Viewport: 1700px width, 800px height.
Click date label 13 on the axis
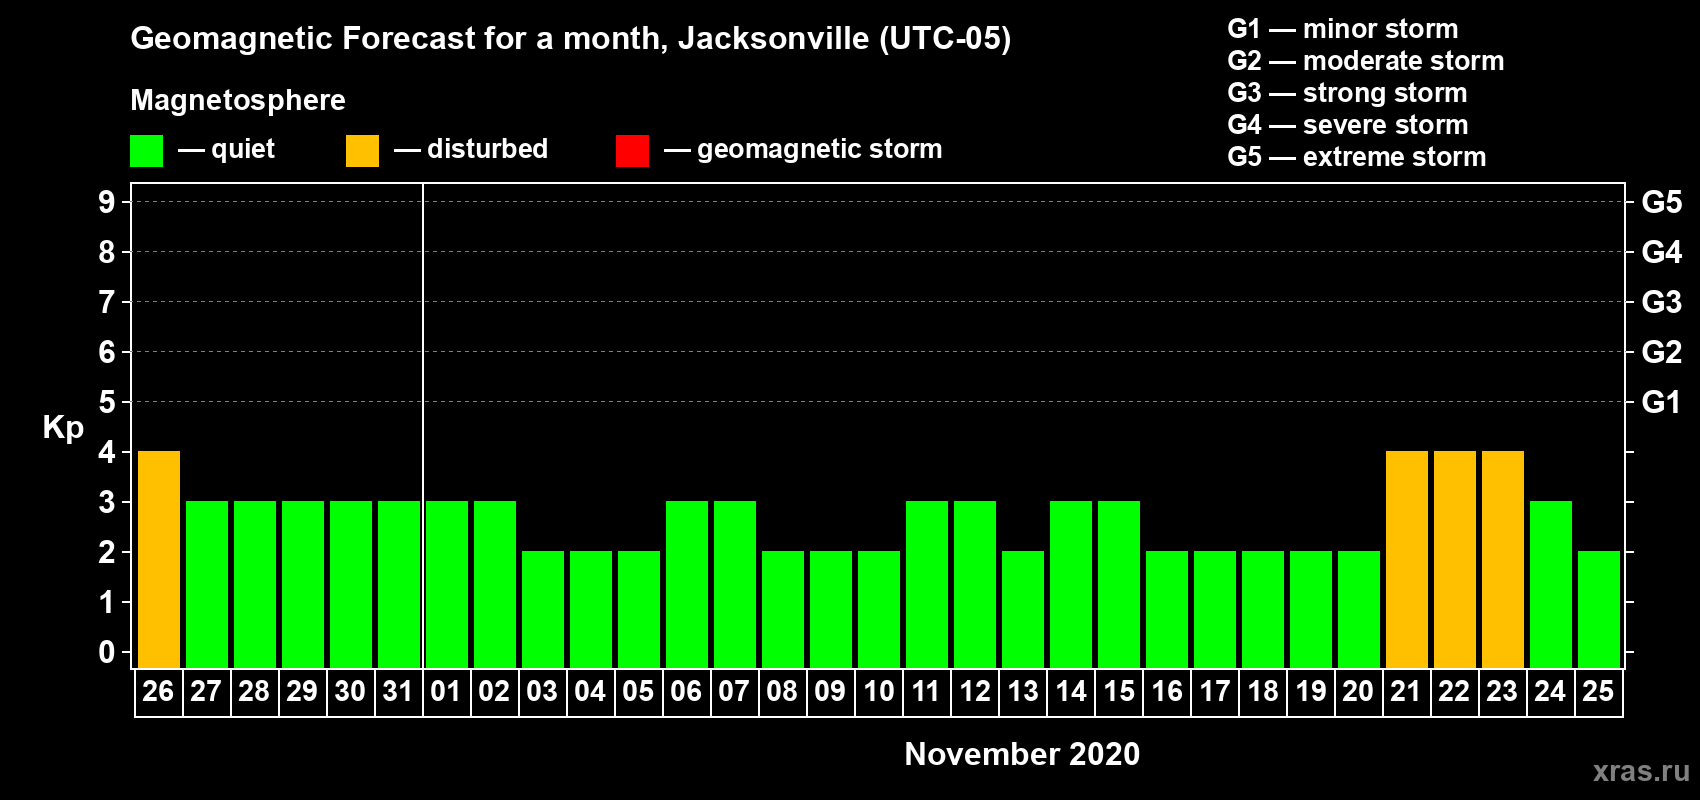(1023, 691)
